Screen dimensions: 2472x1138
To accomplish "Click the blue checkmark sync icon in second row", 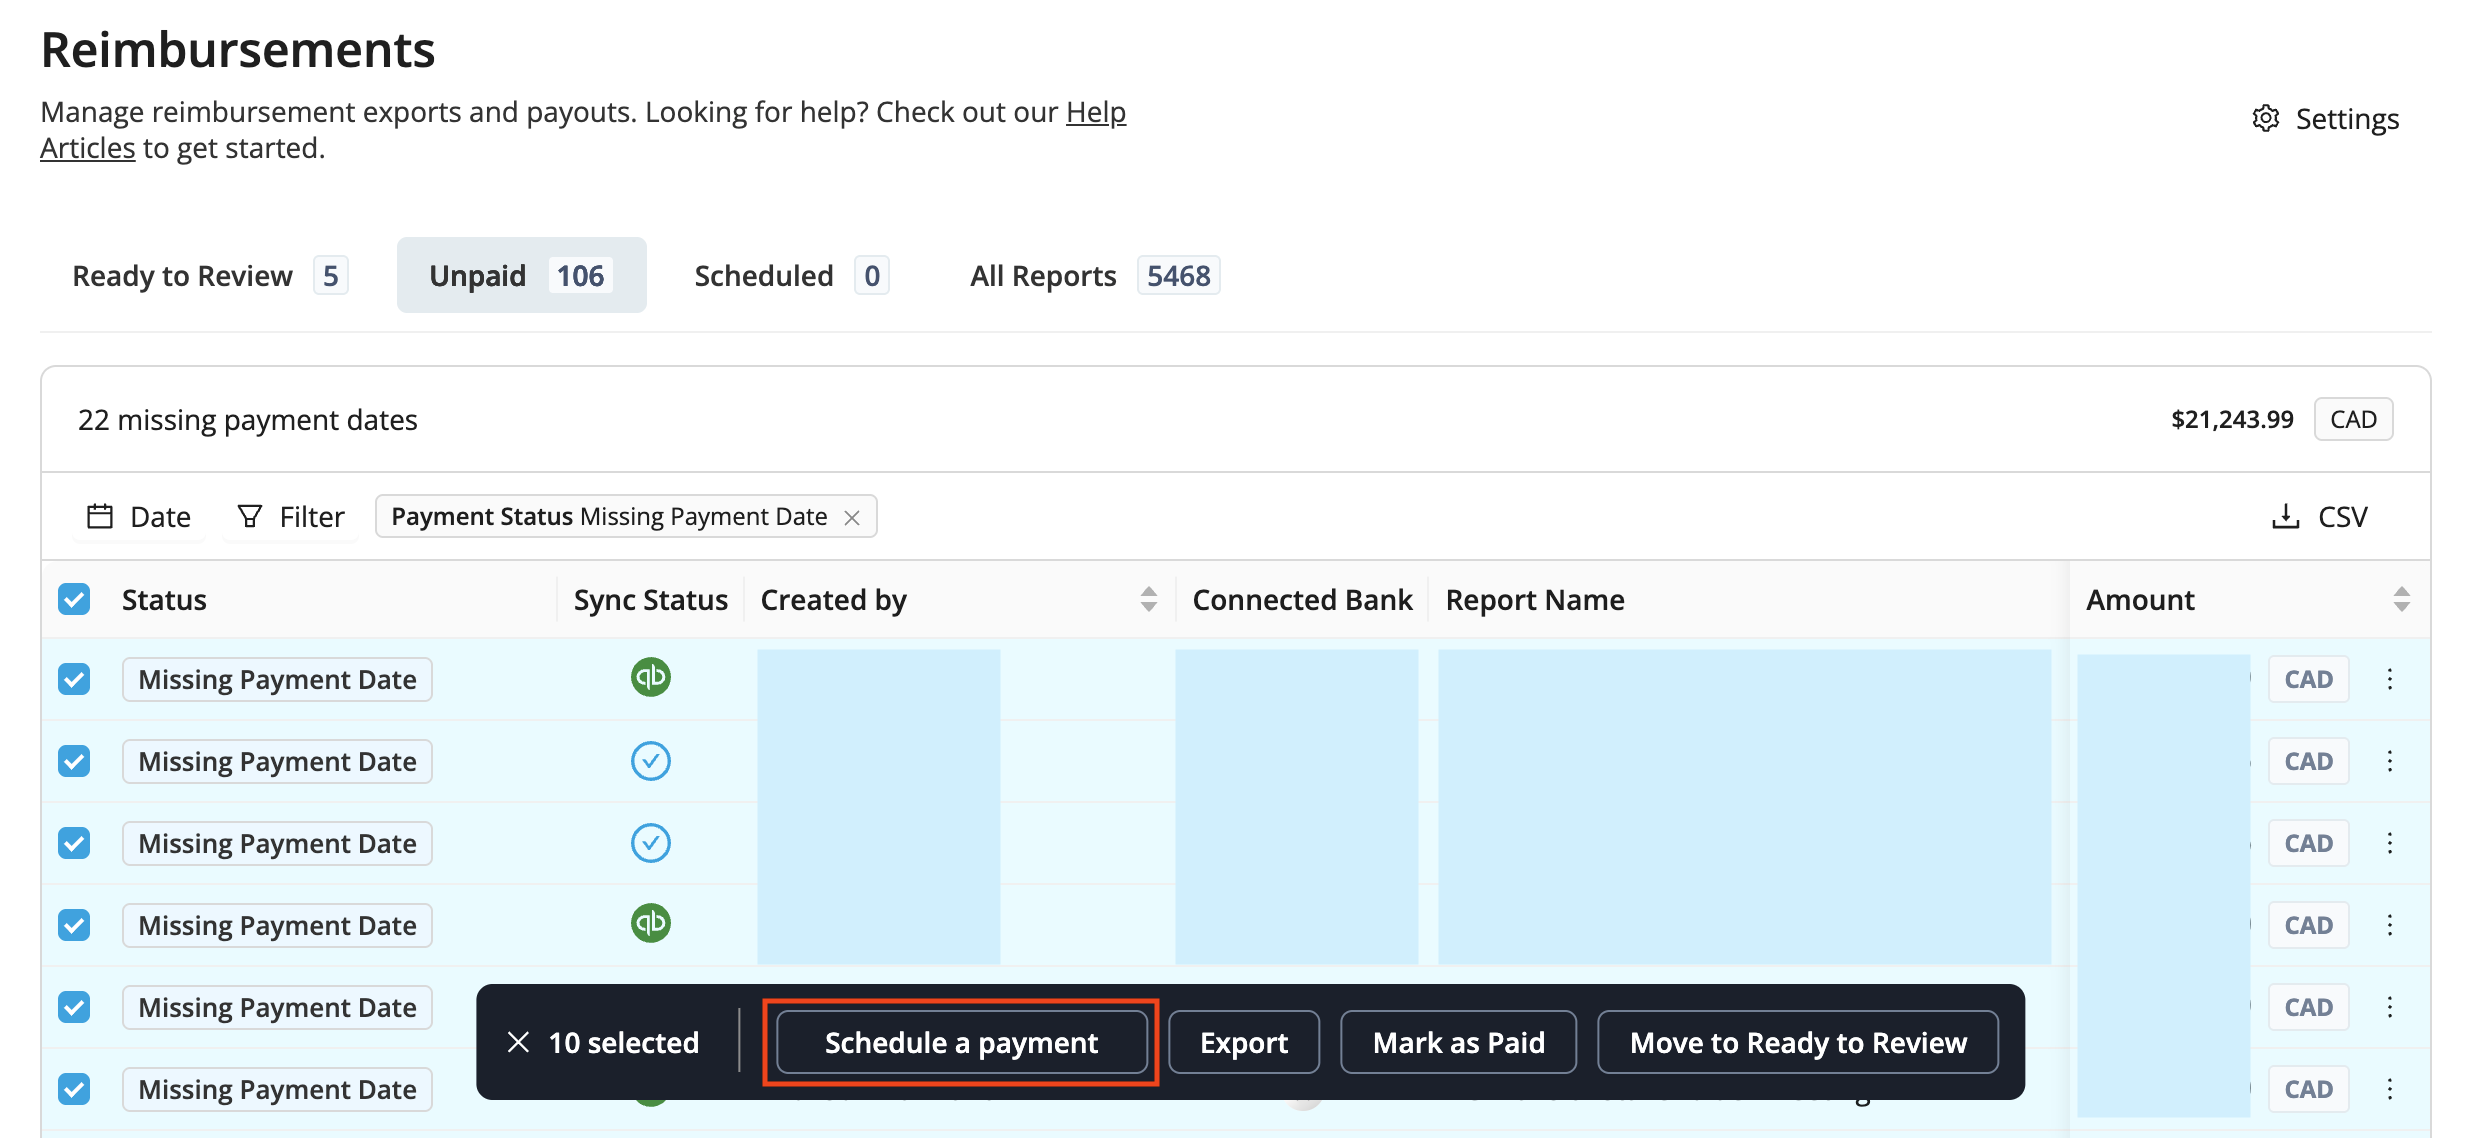I will (650, 761).
